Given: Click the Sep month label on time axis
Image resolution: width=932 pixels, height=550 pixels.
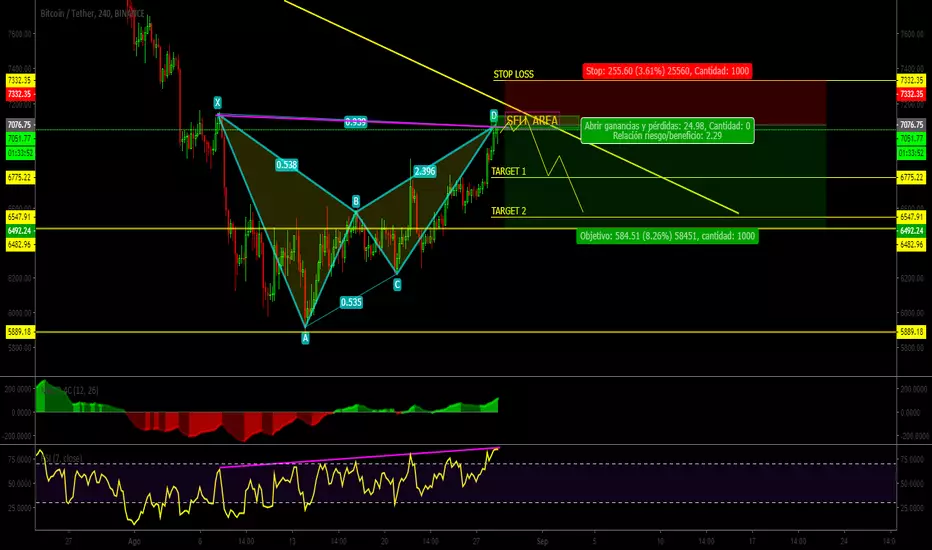Looking at the screenshot, I should coord(542,542).
